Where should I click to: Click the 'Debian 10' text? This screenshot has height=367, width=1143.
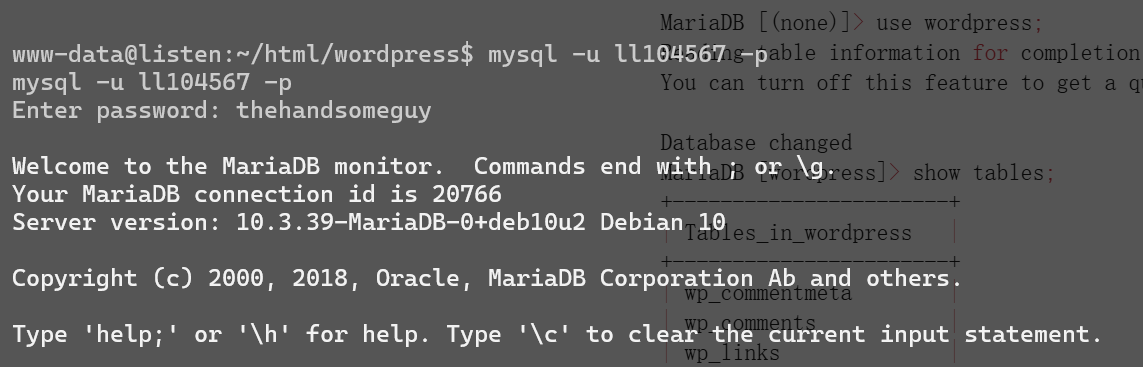[x=663, y=223]
